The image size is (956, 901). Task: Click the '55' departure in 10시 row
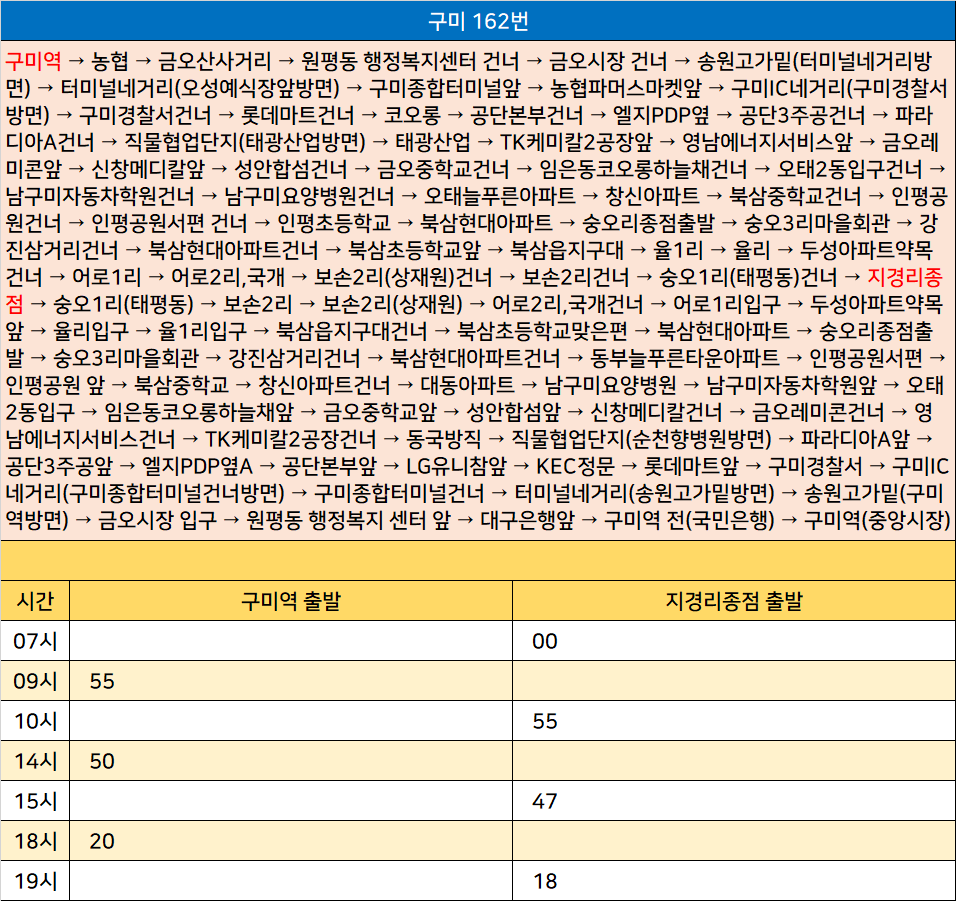(x=544, y=721)
